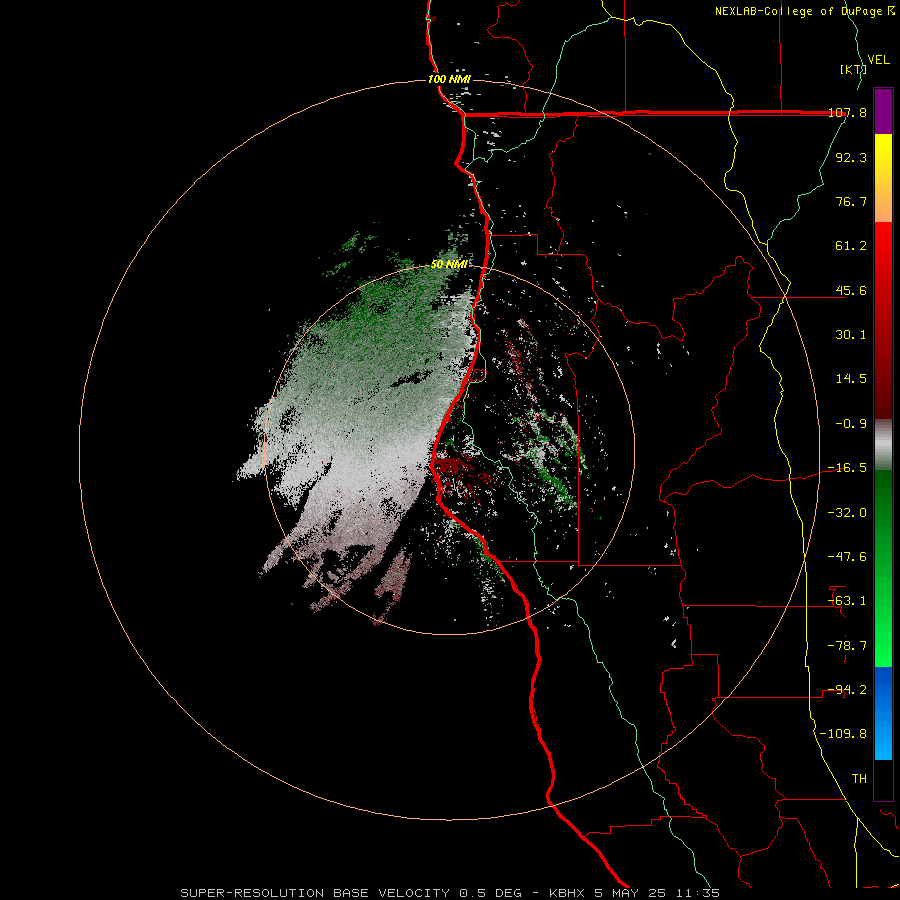The height and width of the screenshot is (900, 900).
Task: Select the -16.5 scale value
Action: coord(847,468)
